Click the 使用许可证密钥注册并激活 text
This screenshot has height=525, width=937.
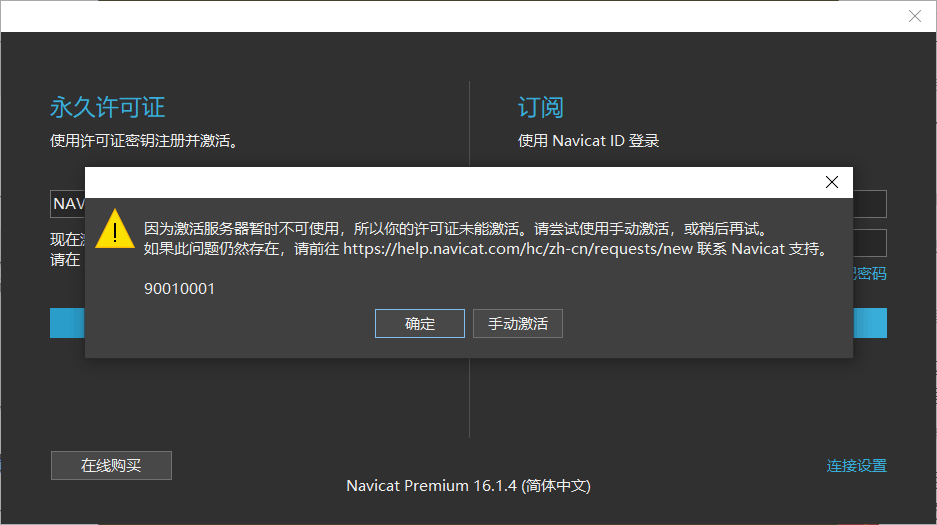click(143, 141)
